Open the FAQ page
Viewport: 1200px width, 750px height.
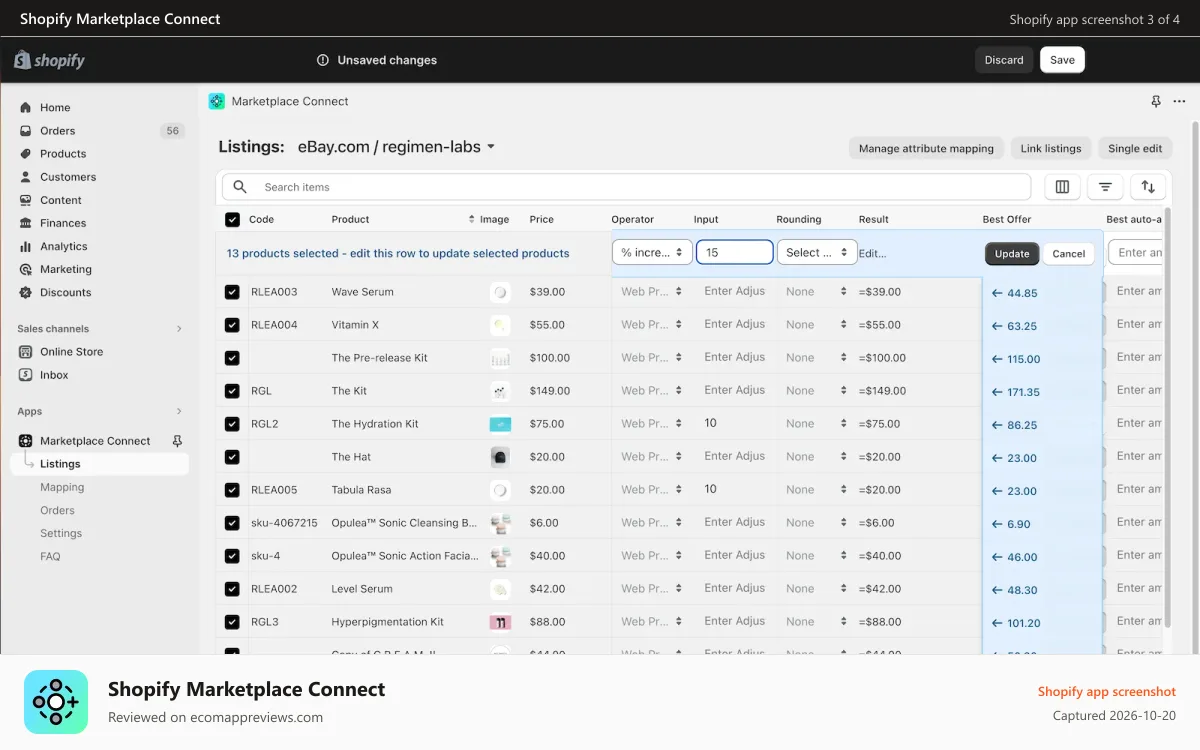click(50, 556)
